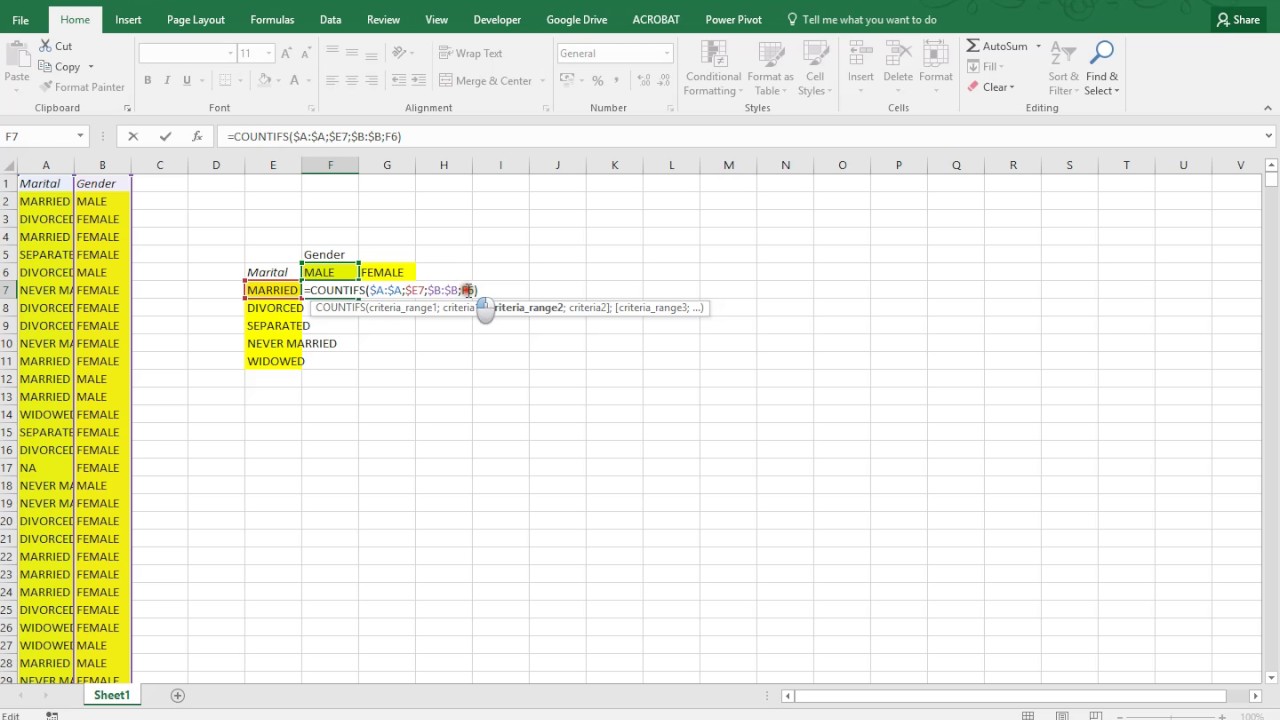Click the Cut scissors icon

tap(46, 46)
